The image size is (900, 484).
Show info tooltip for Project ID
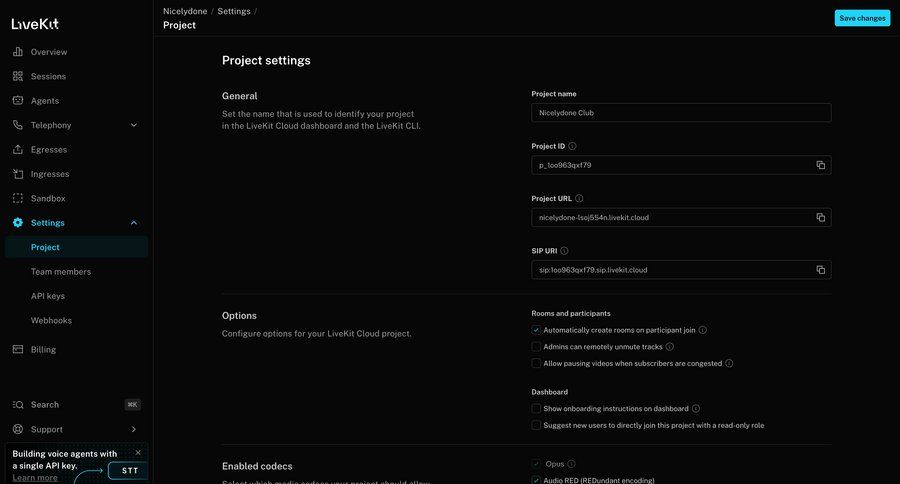[x=572, y=146]
